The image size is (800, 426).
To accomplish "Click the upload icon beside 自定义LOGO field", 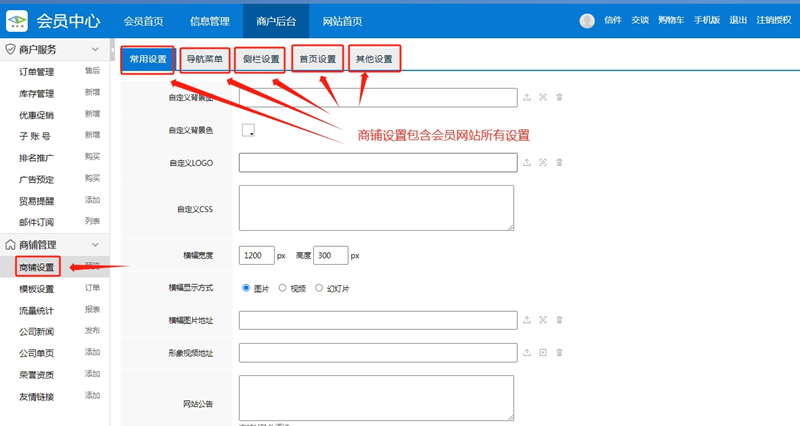I will click(x=527, y=162).
